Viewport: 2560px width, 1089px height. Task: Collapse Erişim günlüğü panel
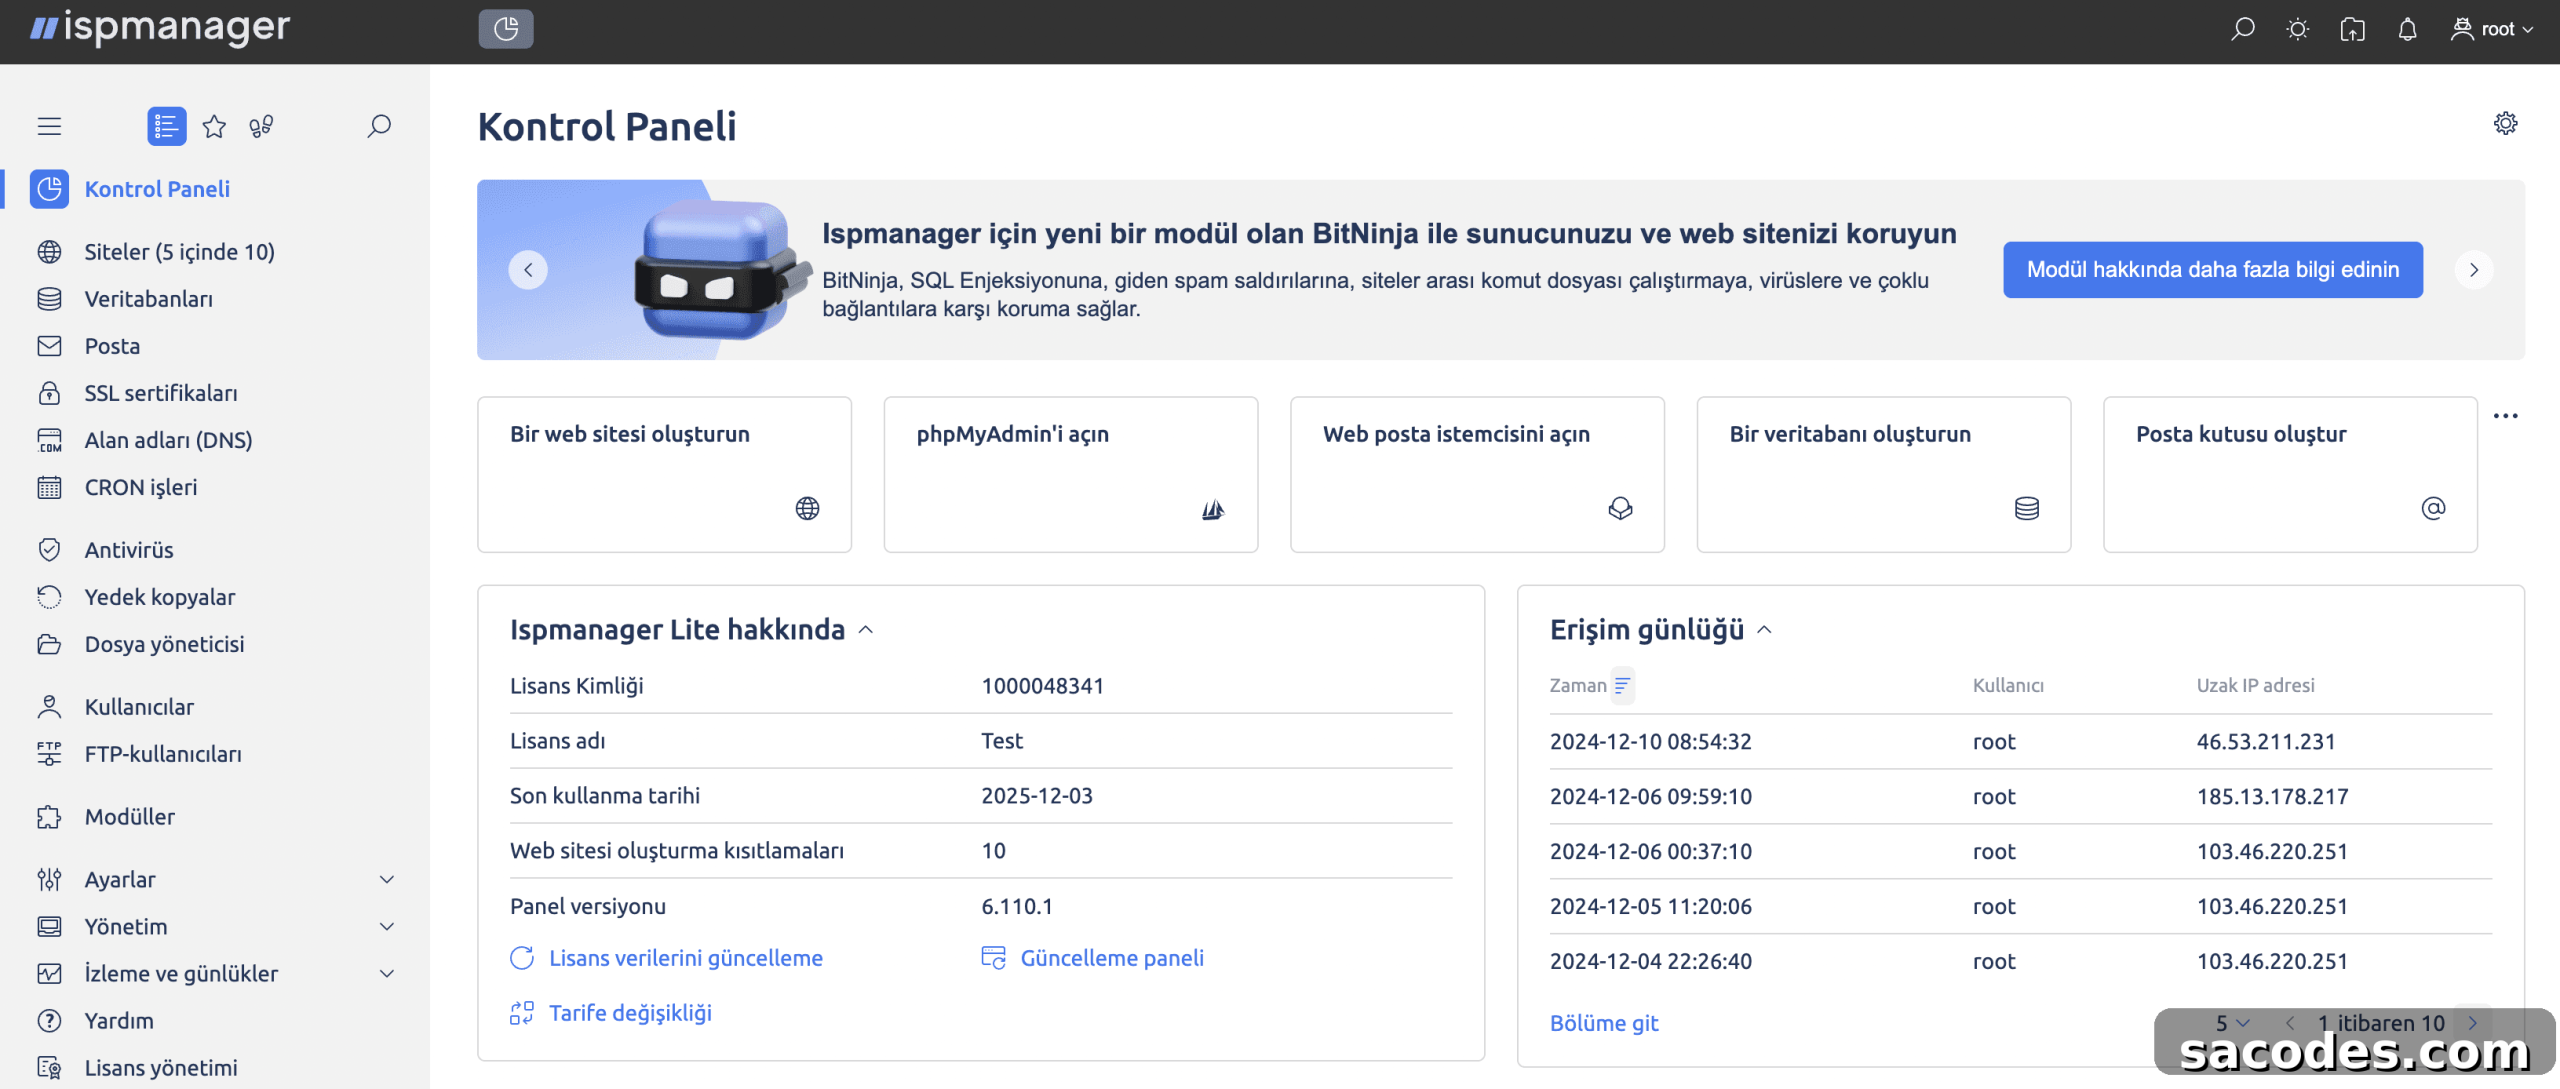(x=1765, y=630)
